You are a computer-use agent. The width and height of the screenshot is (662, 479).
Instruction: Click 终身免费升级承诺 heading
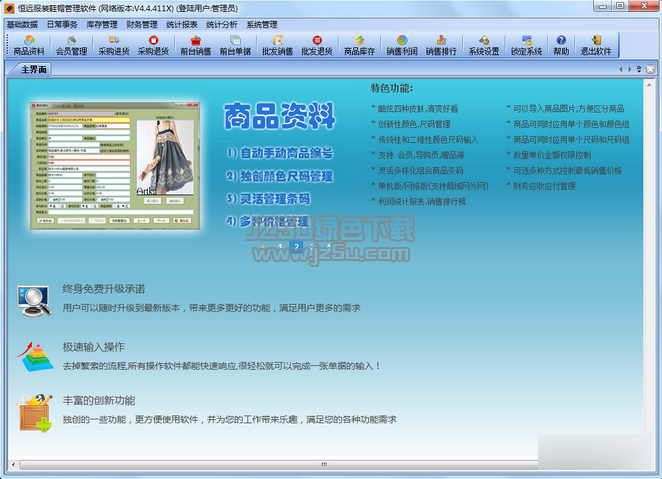pyautogui.click(x=104, y=289)
